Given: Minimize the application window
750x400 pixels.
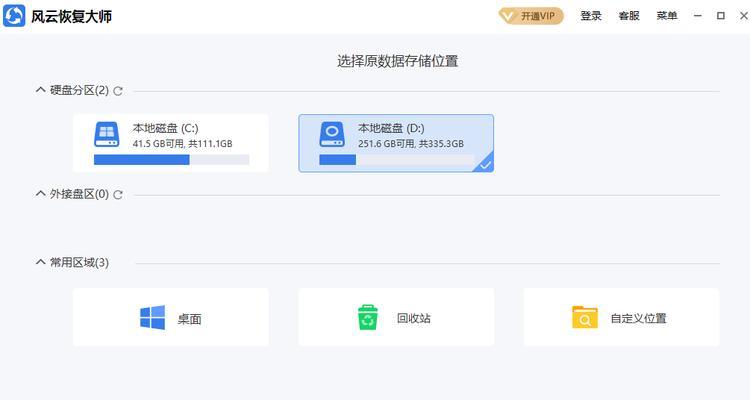Looking at the screenshot, I should click(698, 16).
